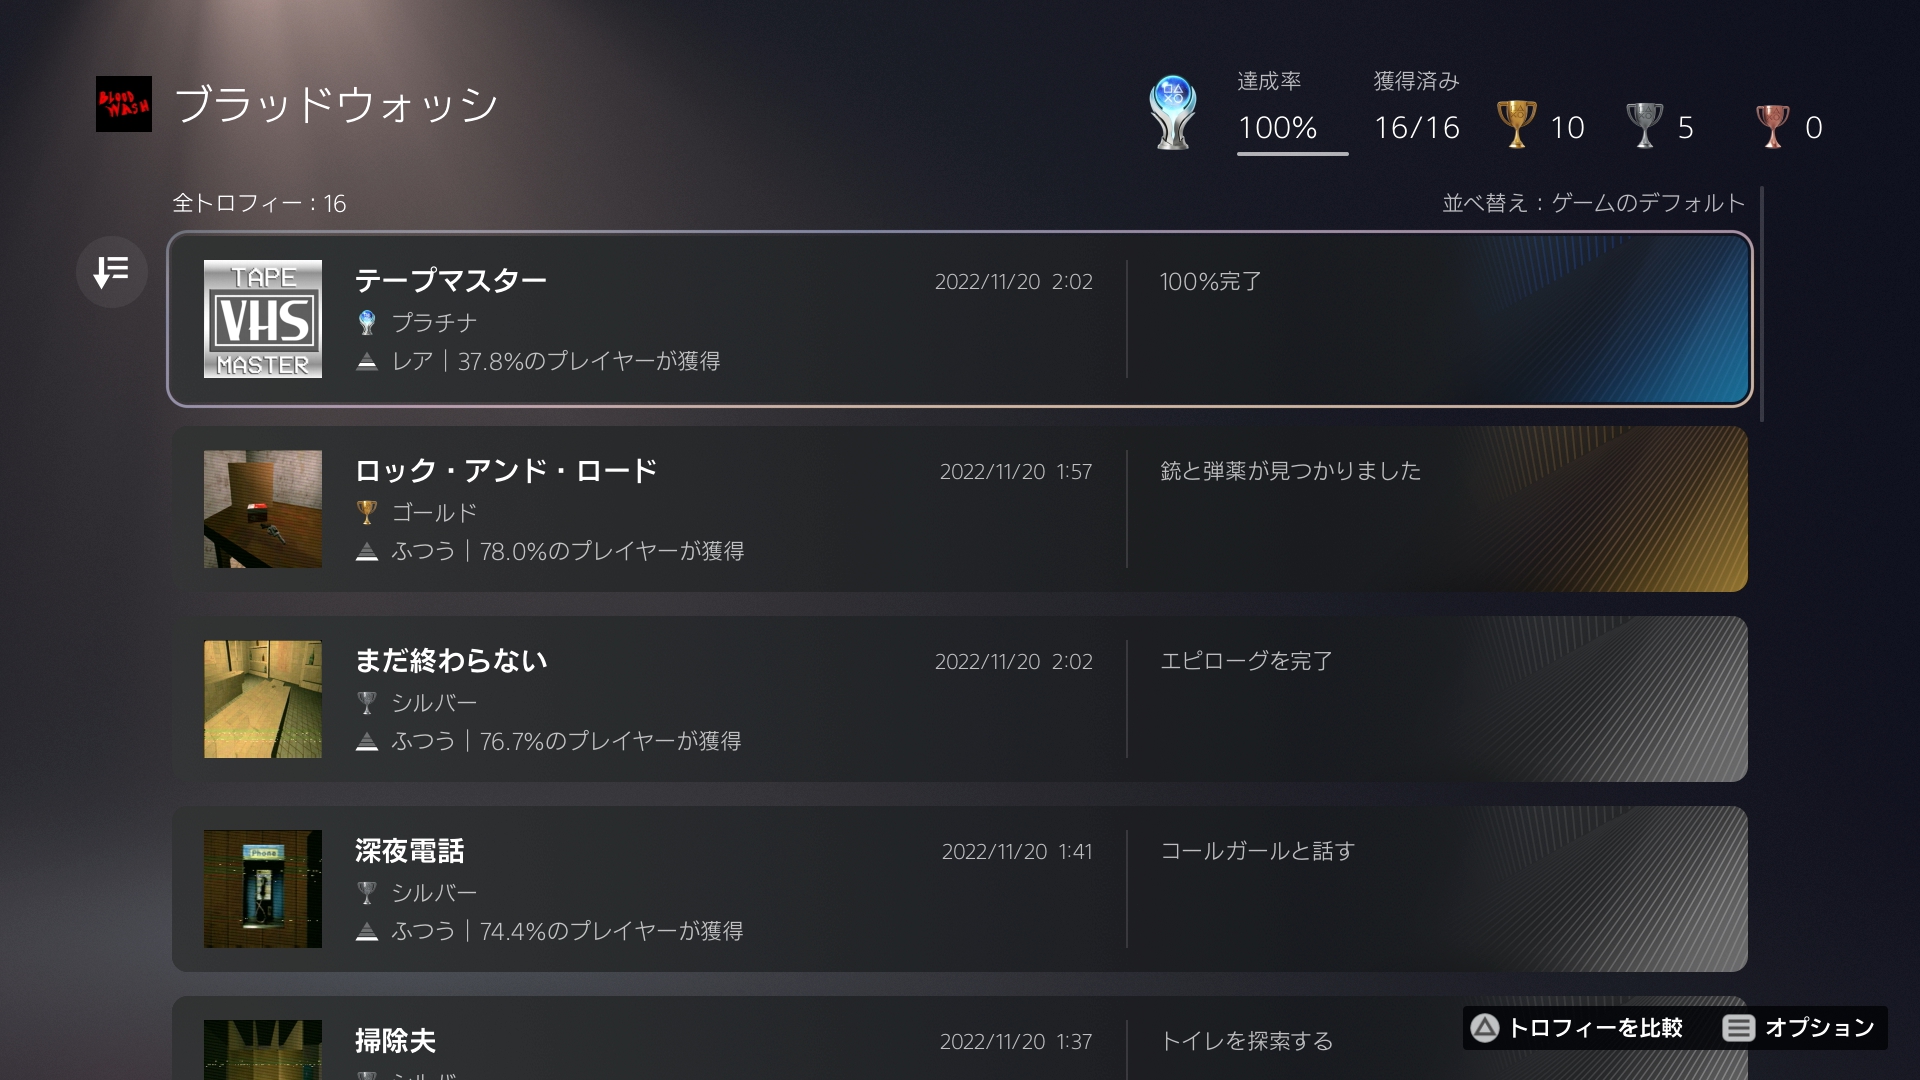Click the 100% 達成率 progress indicator
Screen dimensions: 1920x1080
point(1278,127)
